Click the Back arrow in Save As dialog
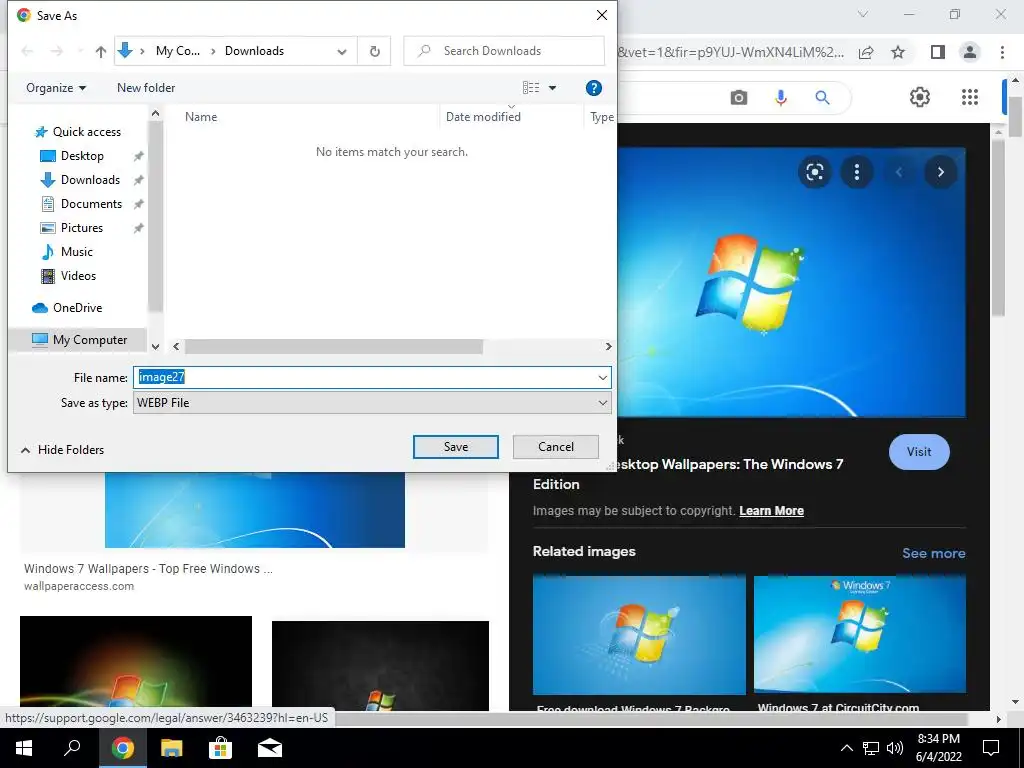 (x=27, y=52)
